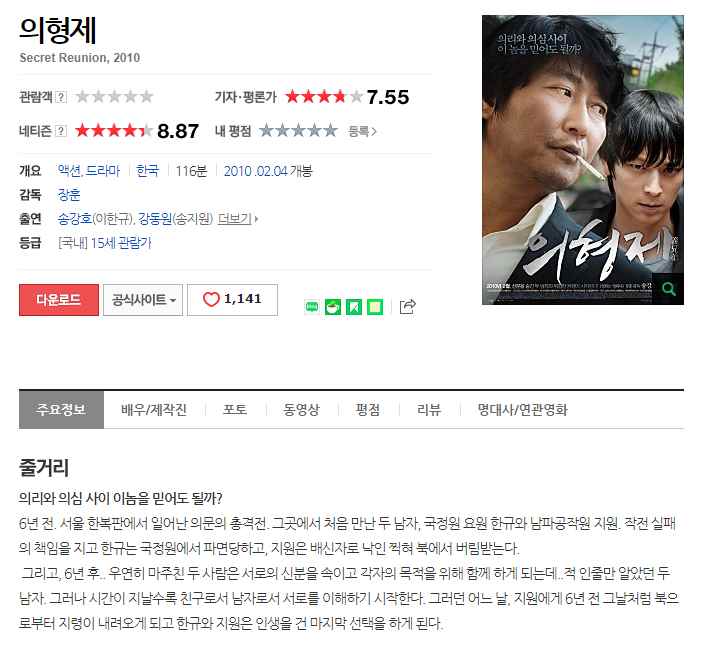Expand the 공식사이트 dropdown

(143, 299)
